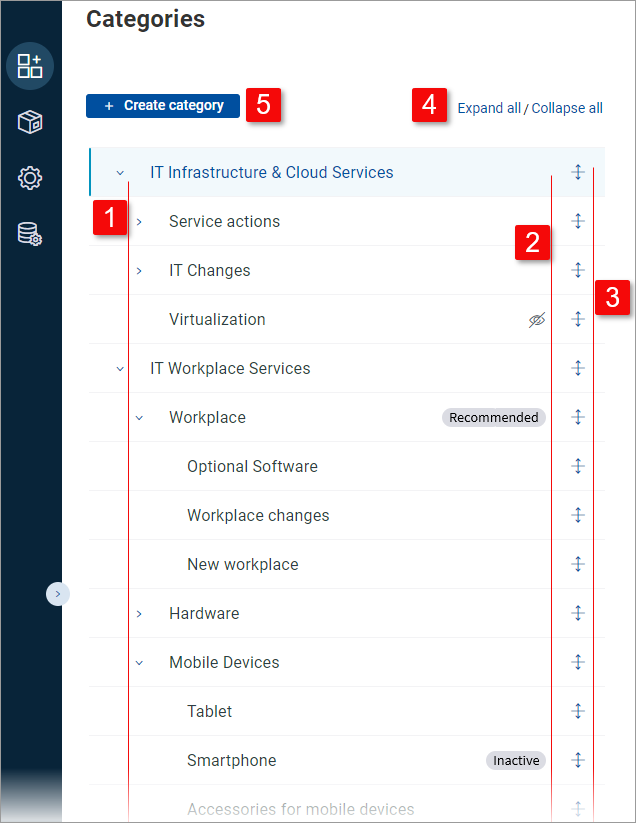Click move handle for Hardware row
Screen dimensions: 636x823
coord(577,613)
